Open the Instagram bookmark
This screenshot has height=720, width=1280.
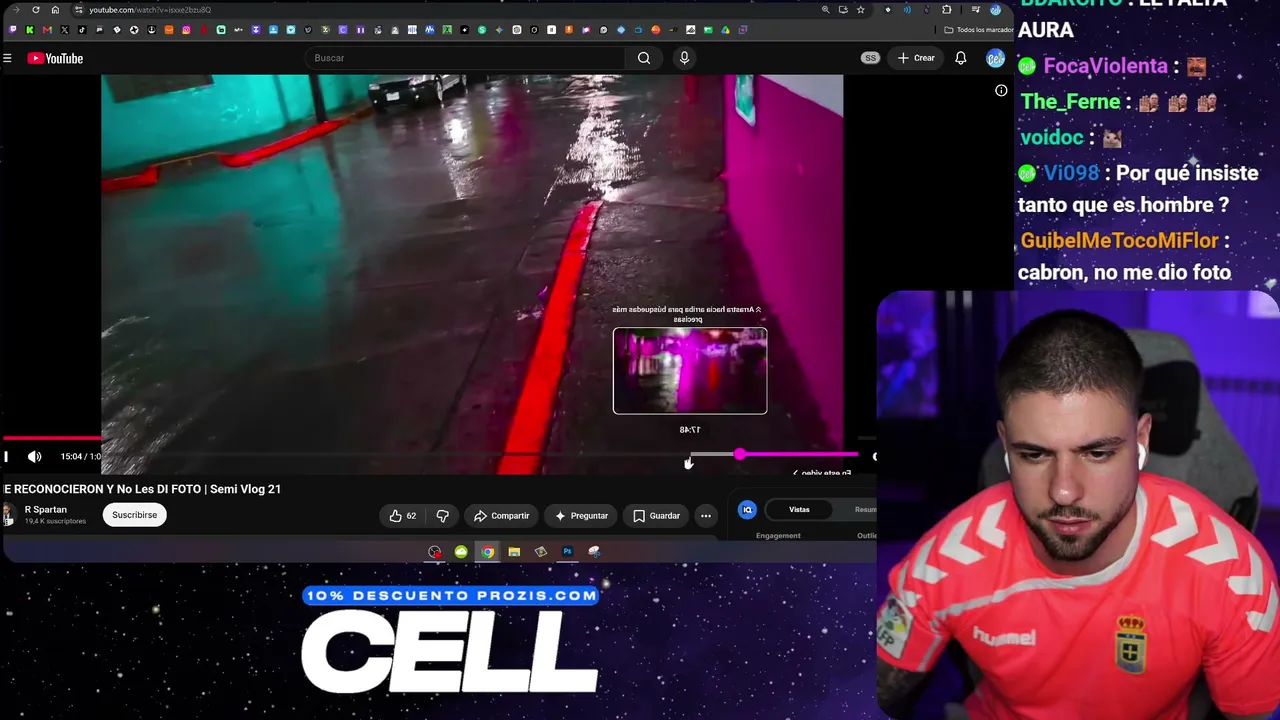(186, 30)
